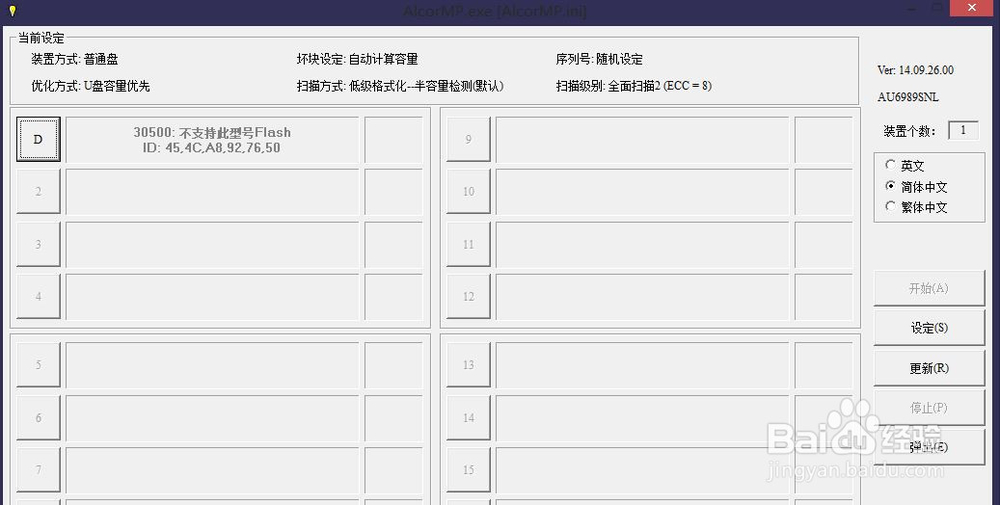
Task: Click the 开始(A) start button
Action: click(929, 288)
